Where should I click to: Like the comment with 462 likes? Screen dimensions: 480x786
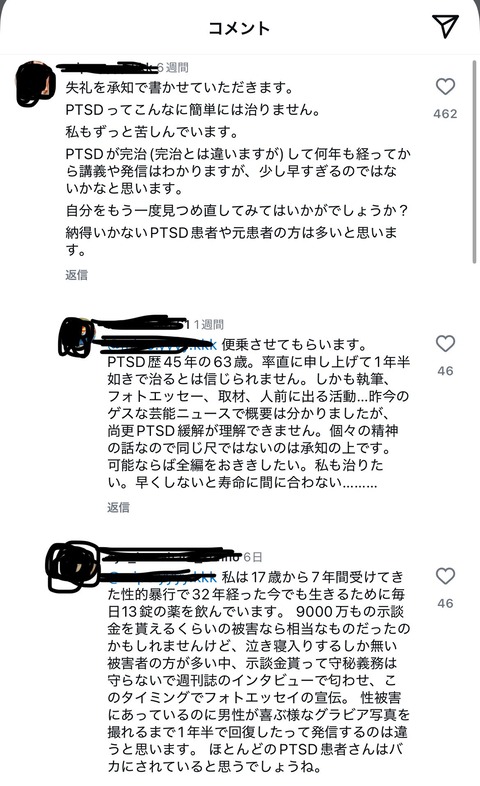[445, 87]
